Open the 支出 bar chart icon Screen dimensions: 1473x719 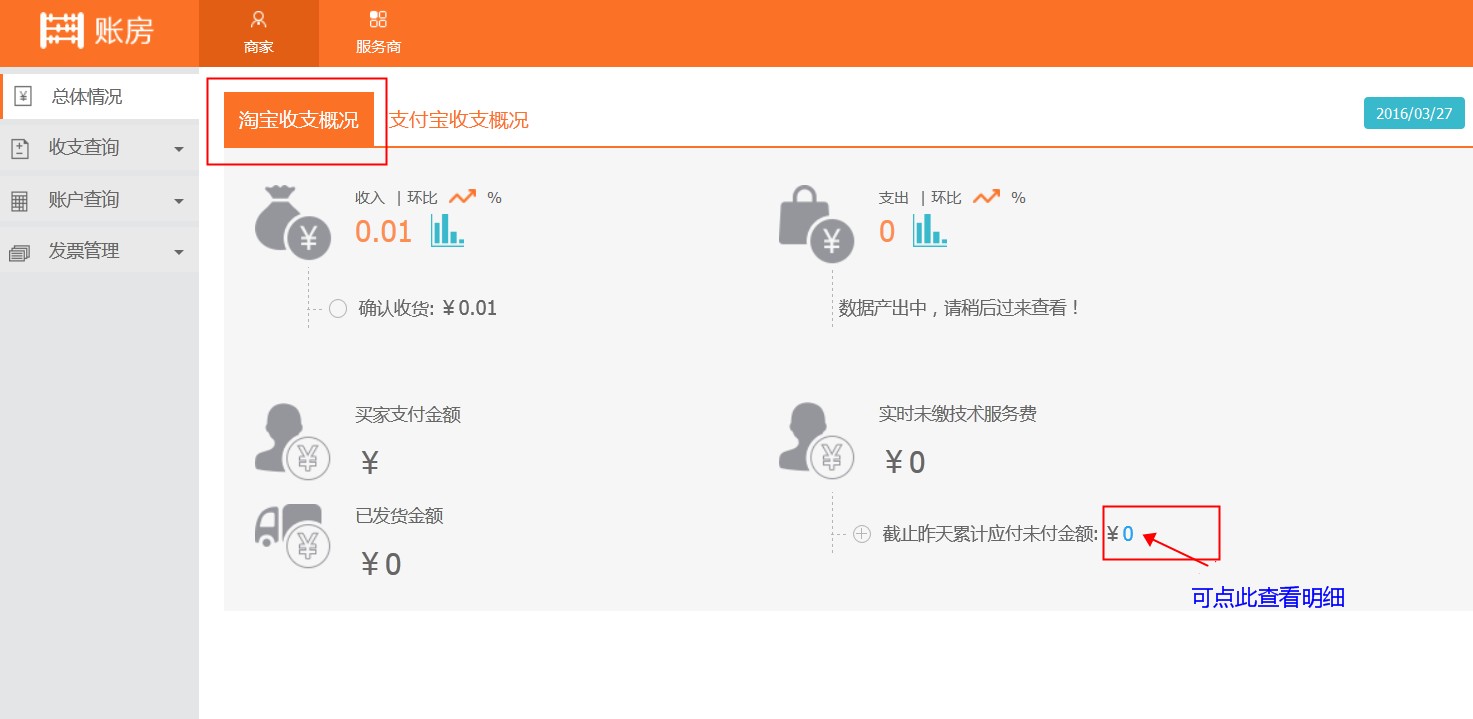click(x=930, y=231)
